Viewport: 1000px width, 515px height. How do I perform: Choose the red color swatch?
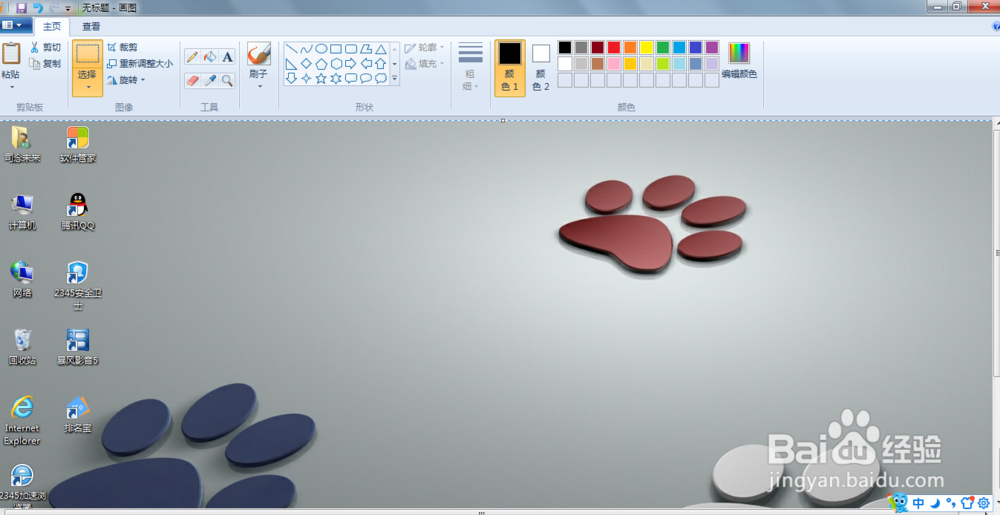(x=614, y=47)
